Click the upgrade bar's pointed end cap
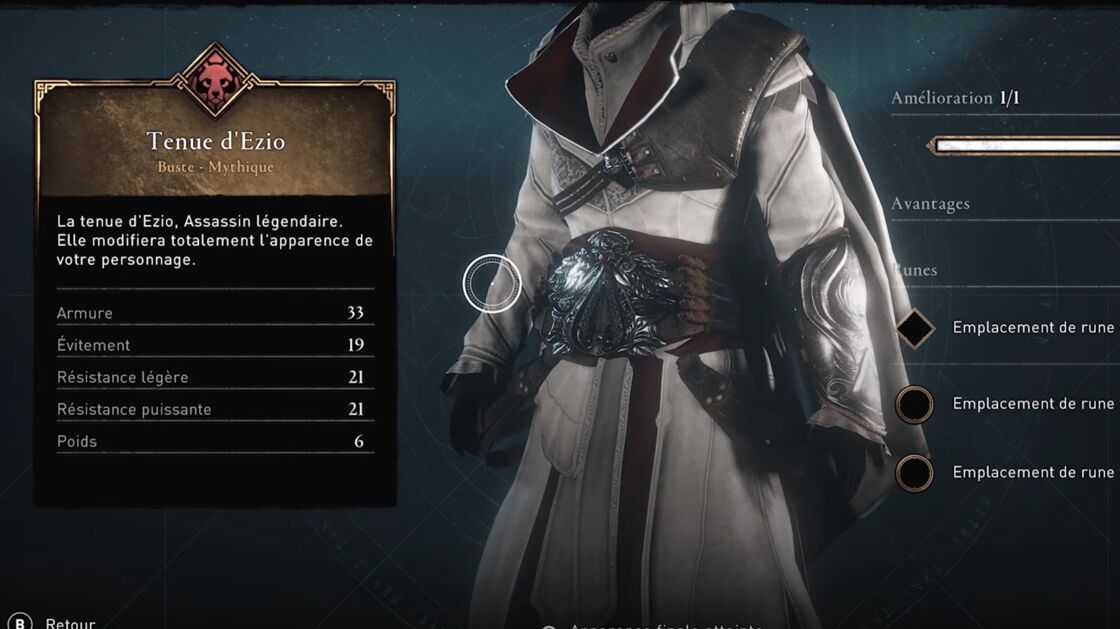Viewport: 1120px width, 629px height. pos(931,146)
